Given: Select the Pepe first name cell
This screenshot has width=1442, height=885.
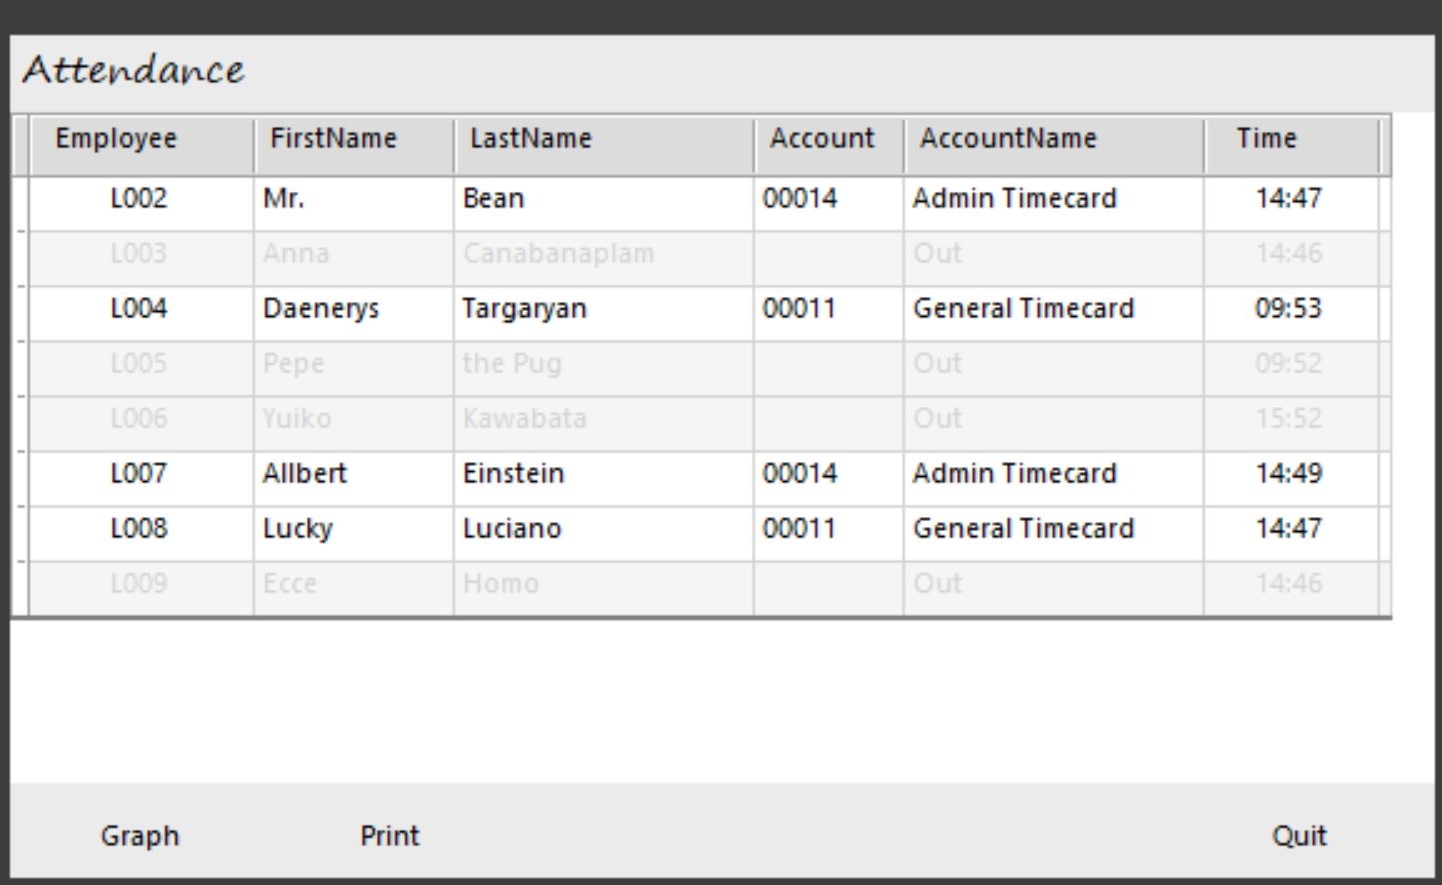Looking at the screenshot, I should [x=293, y=364].
